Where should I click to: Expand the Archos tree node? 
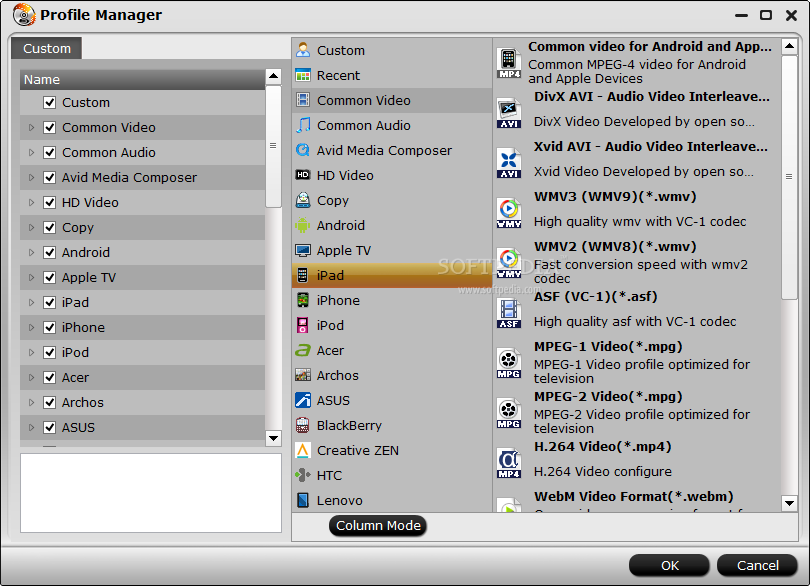[x=32, y=402]
